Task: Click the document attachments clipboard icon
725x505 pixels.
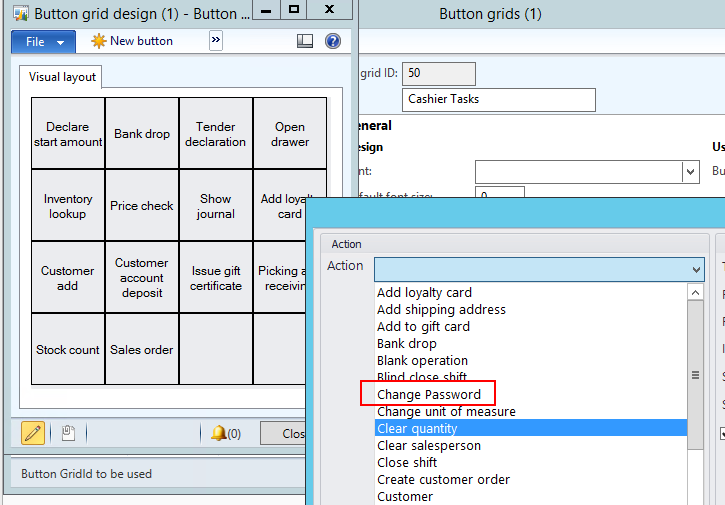Action: tap(68, 433)
